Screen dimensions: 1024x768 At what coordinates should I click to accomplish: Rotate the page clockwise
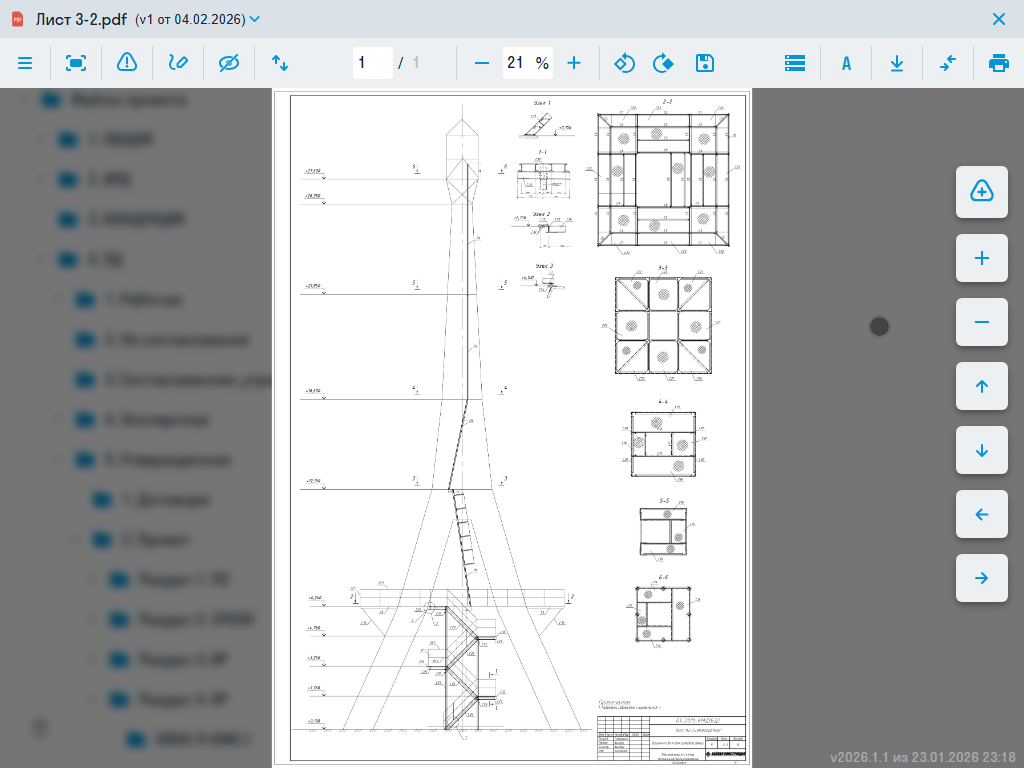pyautogui.click(x=662, y=63)
